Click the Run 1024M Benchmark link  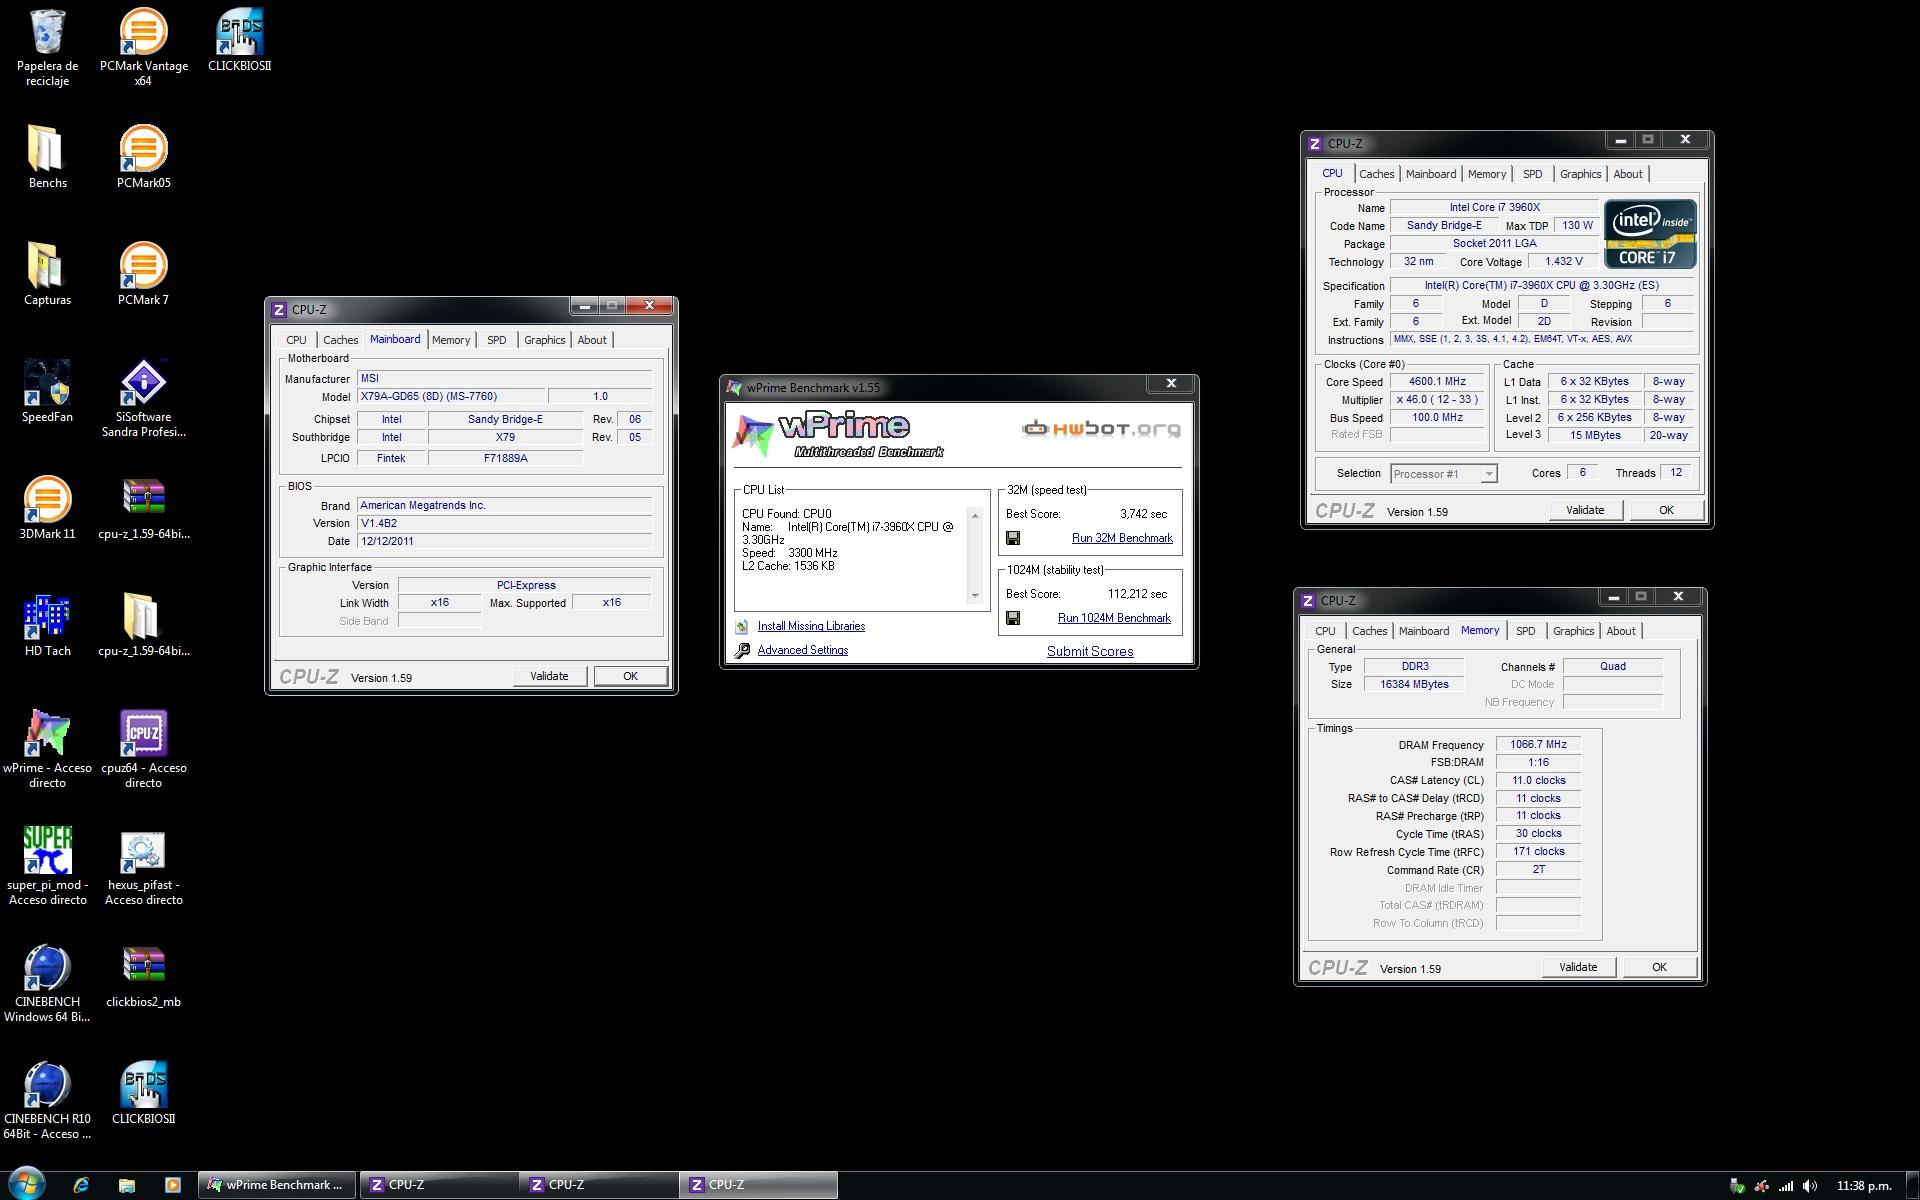[1114, 618]
